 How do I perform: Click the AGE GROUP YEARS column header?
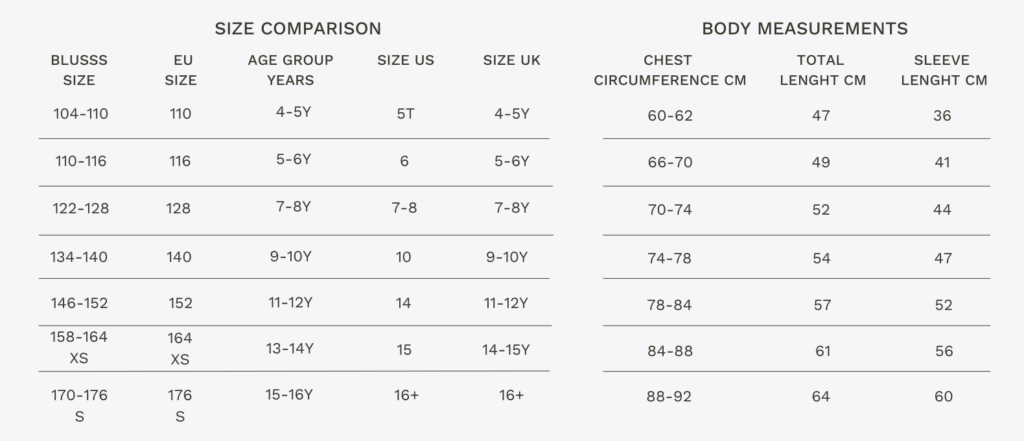pyautogui.click(x=290, y=70)
